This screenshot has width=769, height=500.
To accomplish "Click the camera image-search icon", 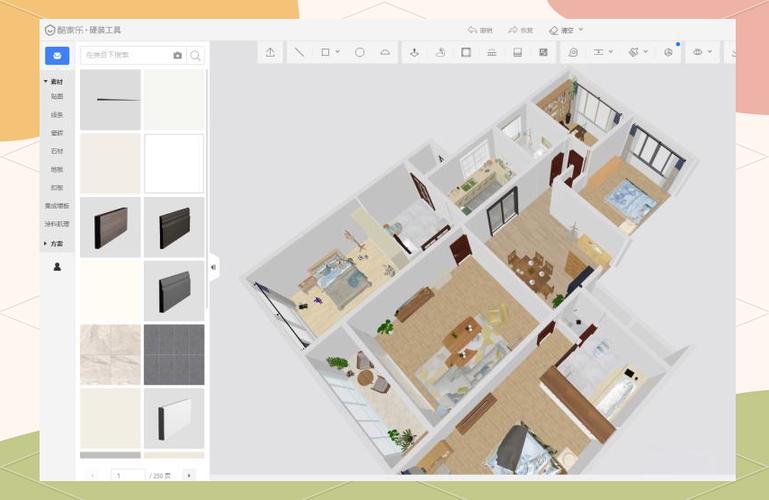I will [178, 56].
